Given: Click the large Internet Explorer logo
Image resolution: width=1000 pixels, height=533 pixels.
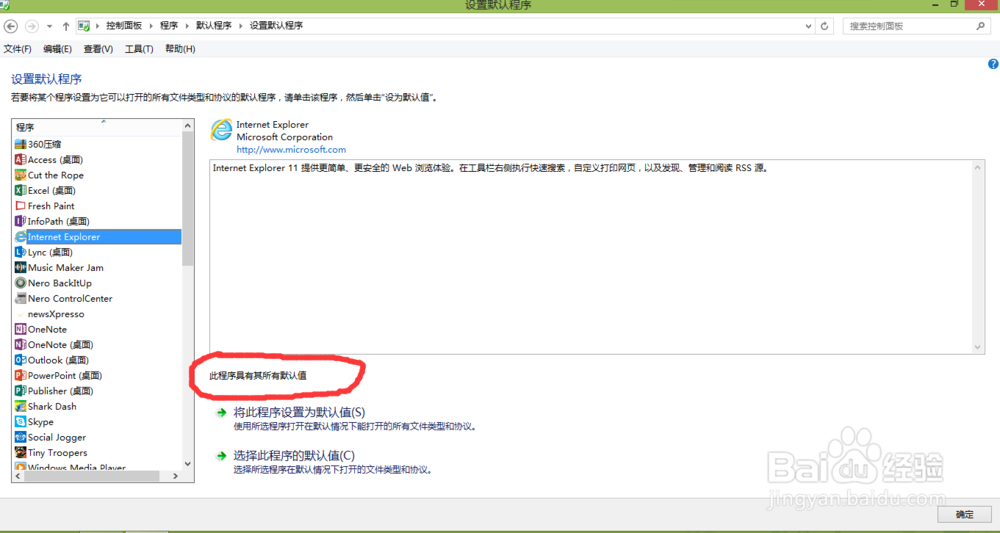Looking at the screenshot, I should pos(221,130).
